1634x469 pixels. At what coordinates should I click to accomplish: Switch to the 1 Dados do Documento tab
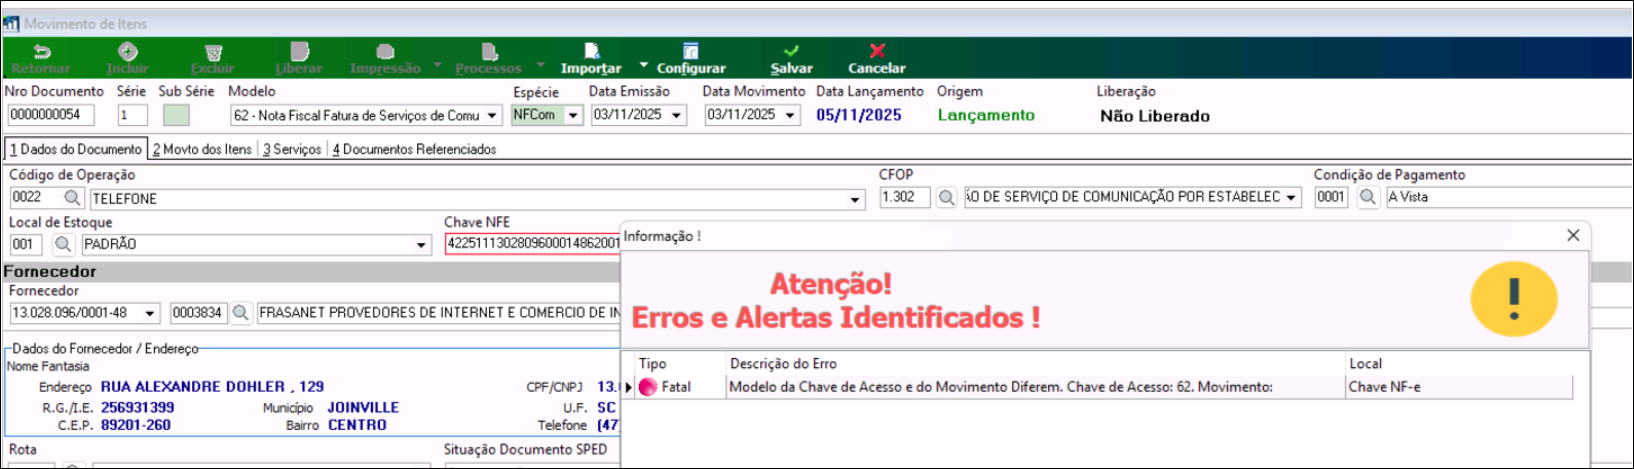pyautogui.click(x=76, y=149)
